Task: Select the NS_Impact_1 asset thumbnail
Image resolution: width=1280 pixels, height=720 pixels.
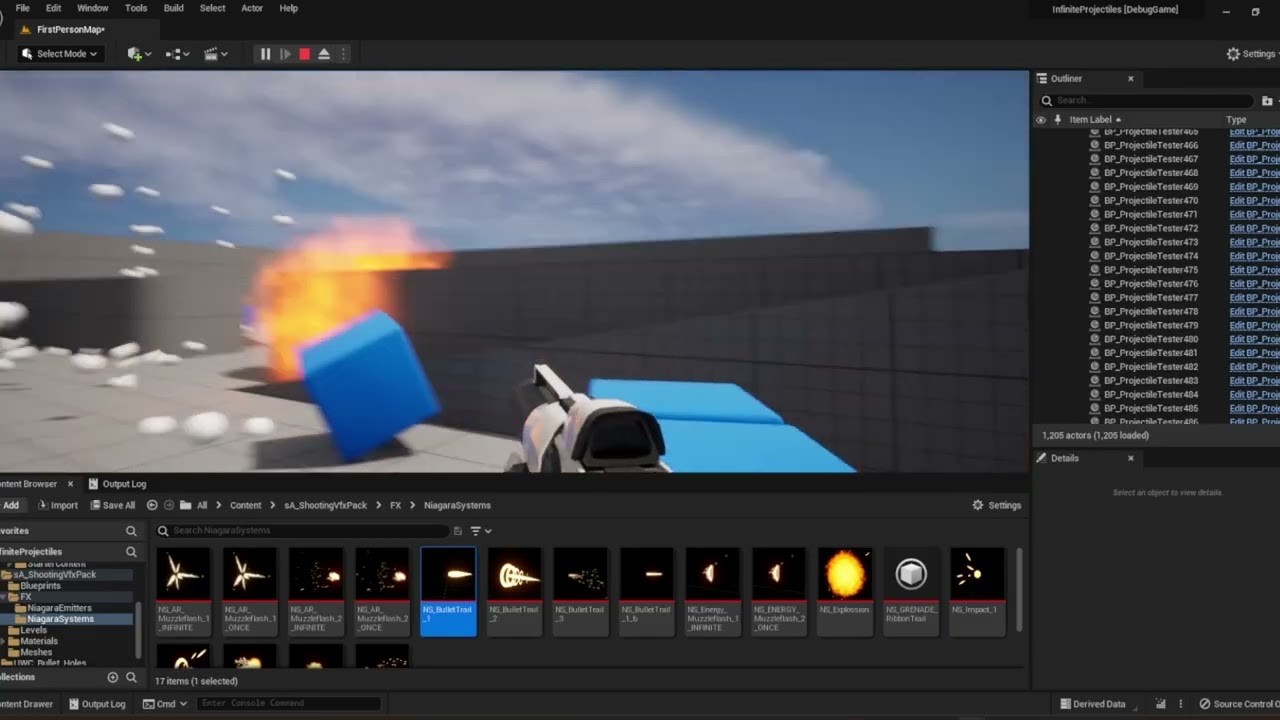Action: click(x=977, y=591)
